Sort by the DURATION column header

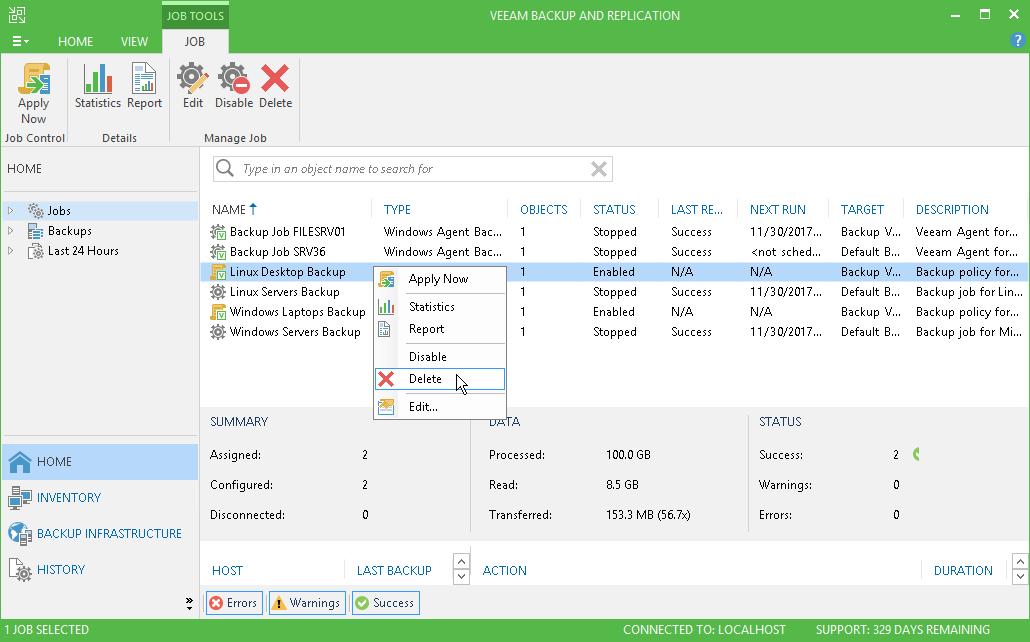[x=963, y=570]
